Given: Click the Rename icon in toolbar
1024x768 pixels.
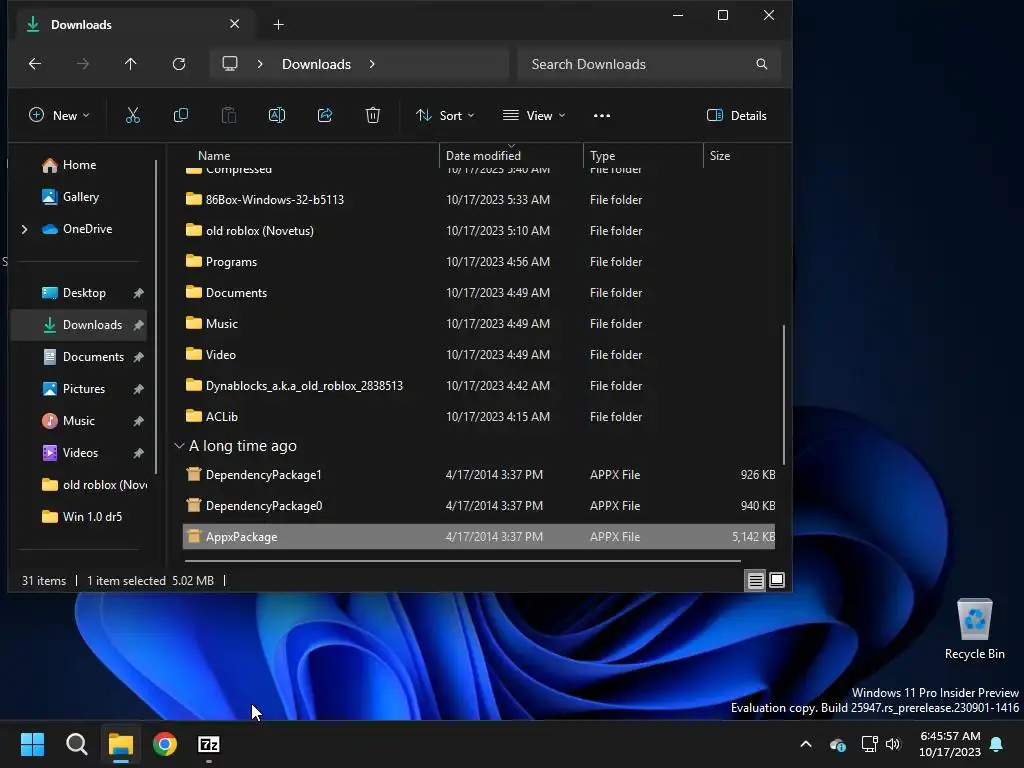Looking at the screenshot, I should pyautogui.click(x=277, y=116).
